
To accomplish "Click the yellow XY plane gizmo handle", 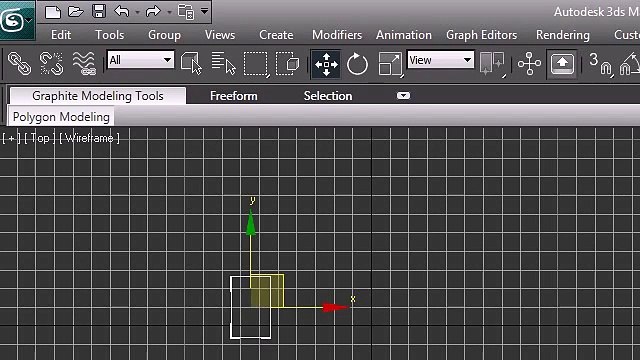I will (267, 291).
